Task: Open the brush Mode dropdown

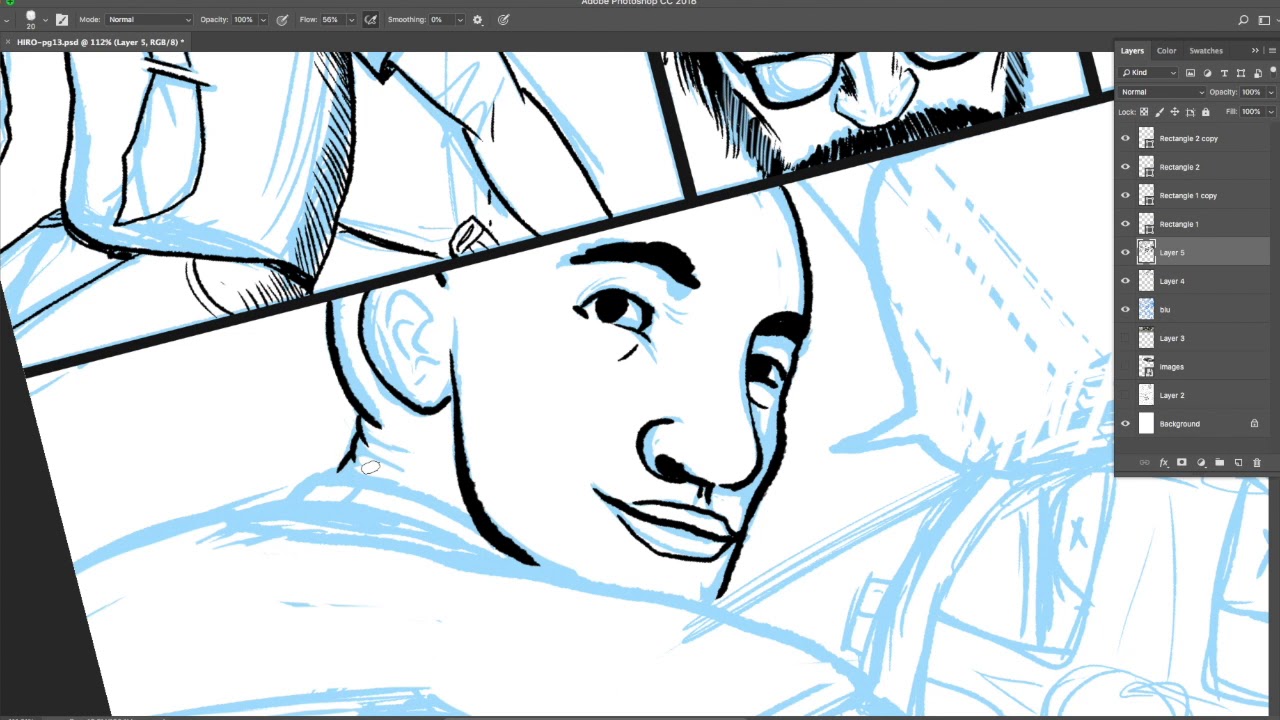Action: [x=149, y=19]
